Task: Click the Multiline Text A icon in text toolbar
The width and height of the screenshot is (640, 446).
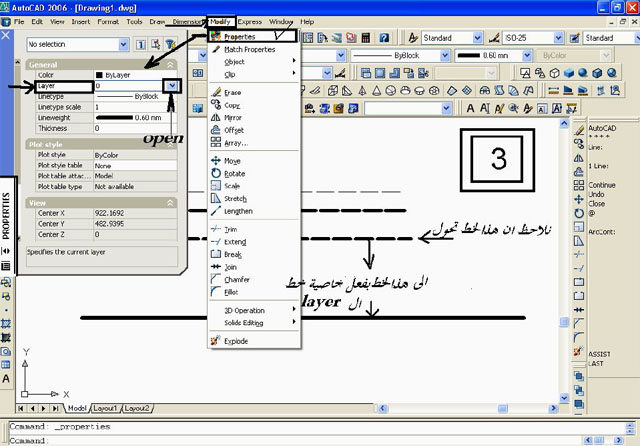Action: click(470, 108)
